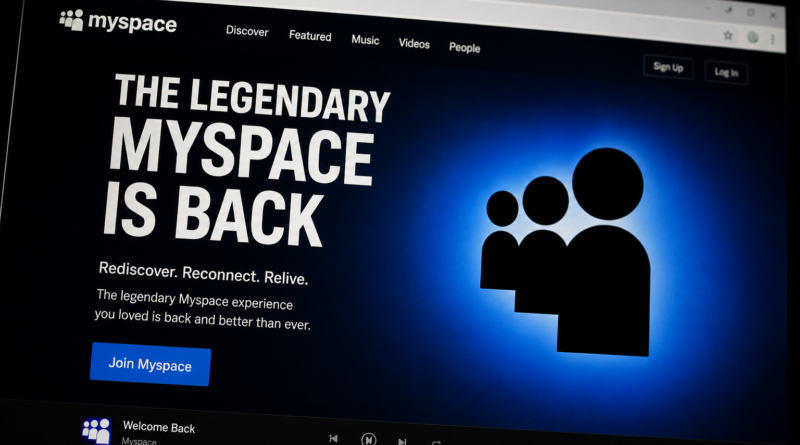800x445 pixels.
Task: Click the Log In button
Action: (x=726, y=72)
